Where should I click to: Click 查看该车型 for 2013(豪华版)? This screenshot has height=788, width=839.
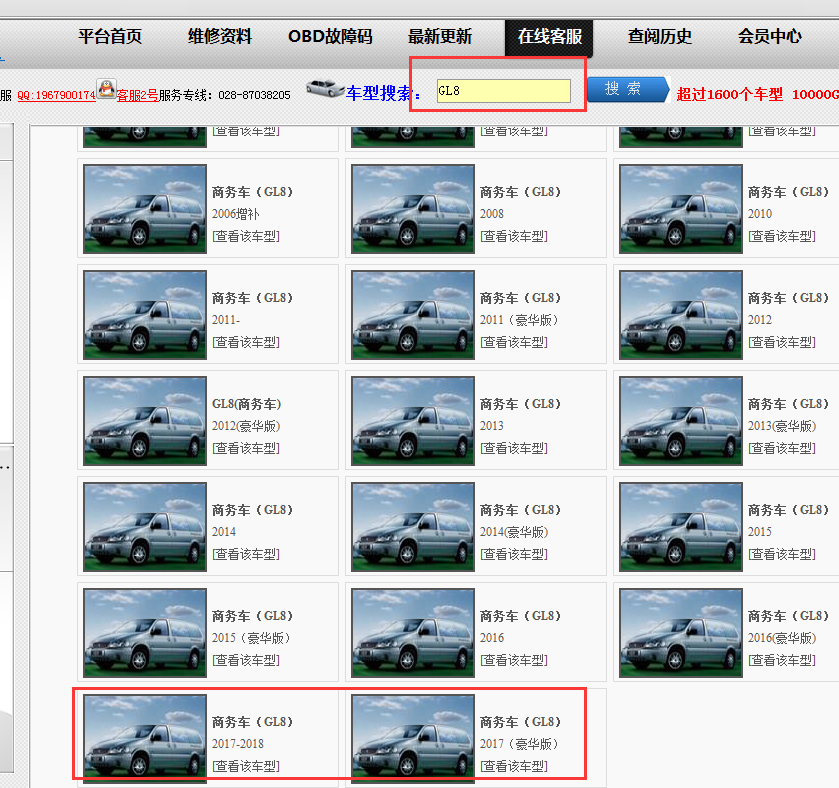(782, 448)
